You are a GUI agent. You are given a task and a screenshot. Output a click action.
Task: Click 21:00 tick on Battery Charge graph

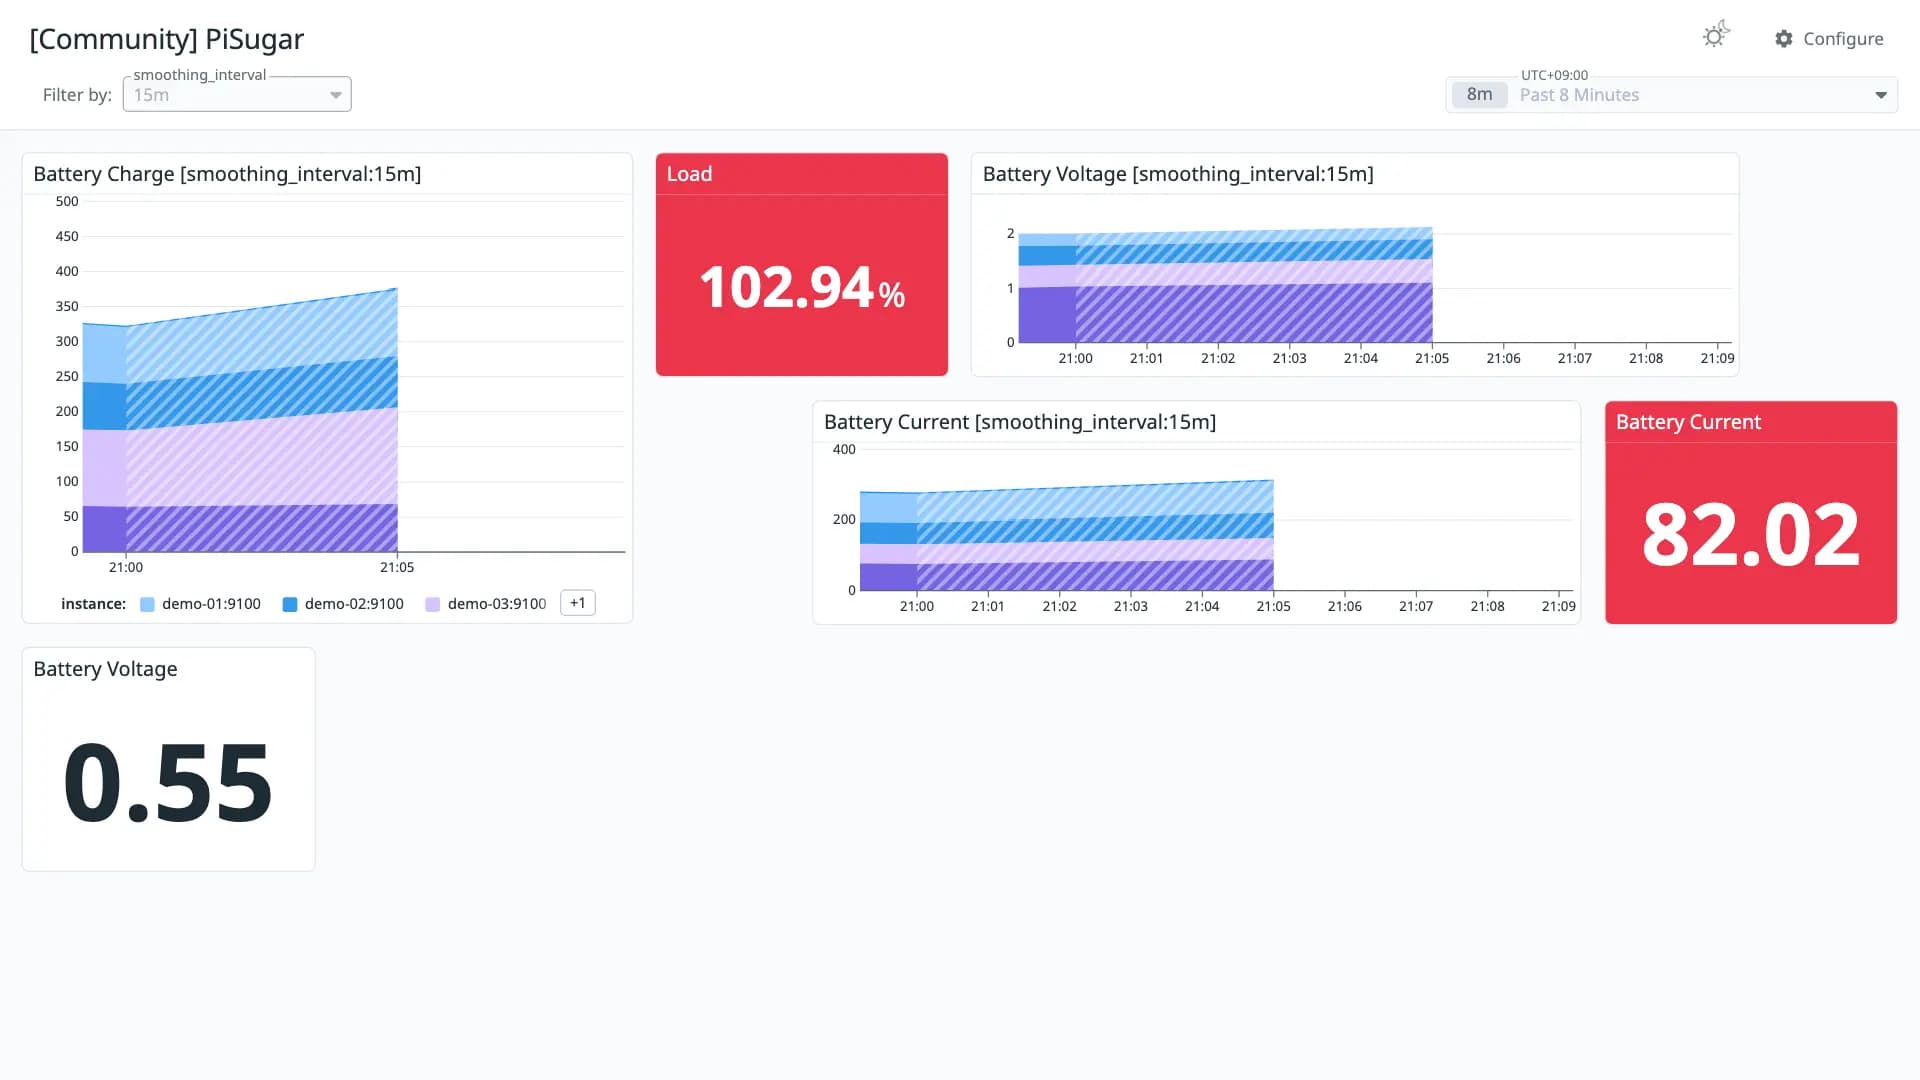[x=126, y=567]
